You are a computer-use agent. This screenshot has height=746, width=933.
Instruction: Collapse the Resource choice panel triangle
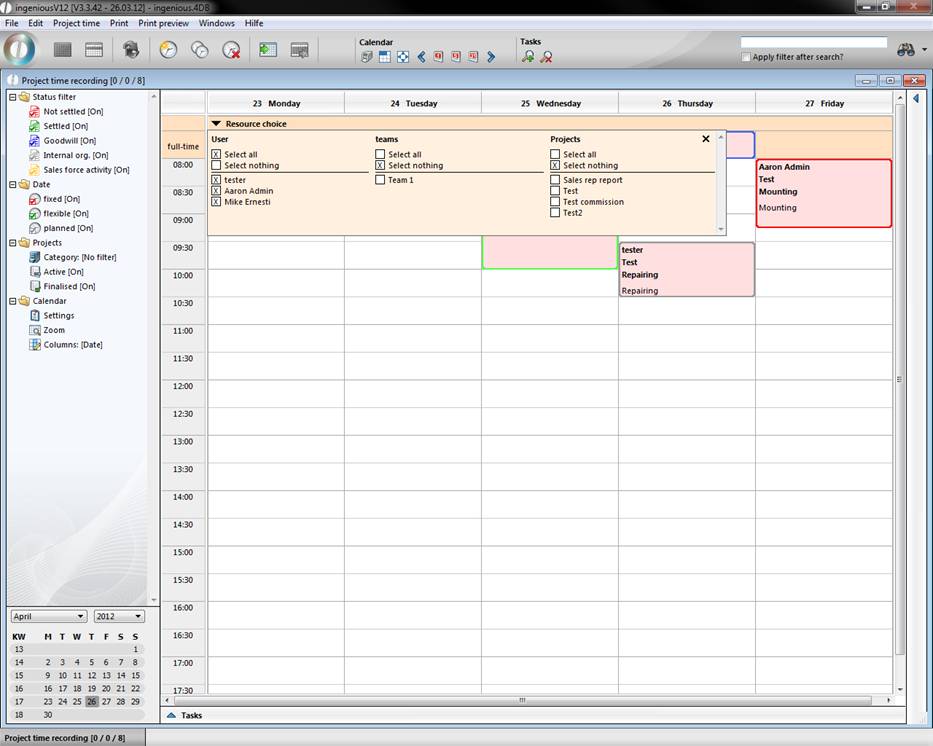(216, 124)
